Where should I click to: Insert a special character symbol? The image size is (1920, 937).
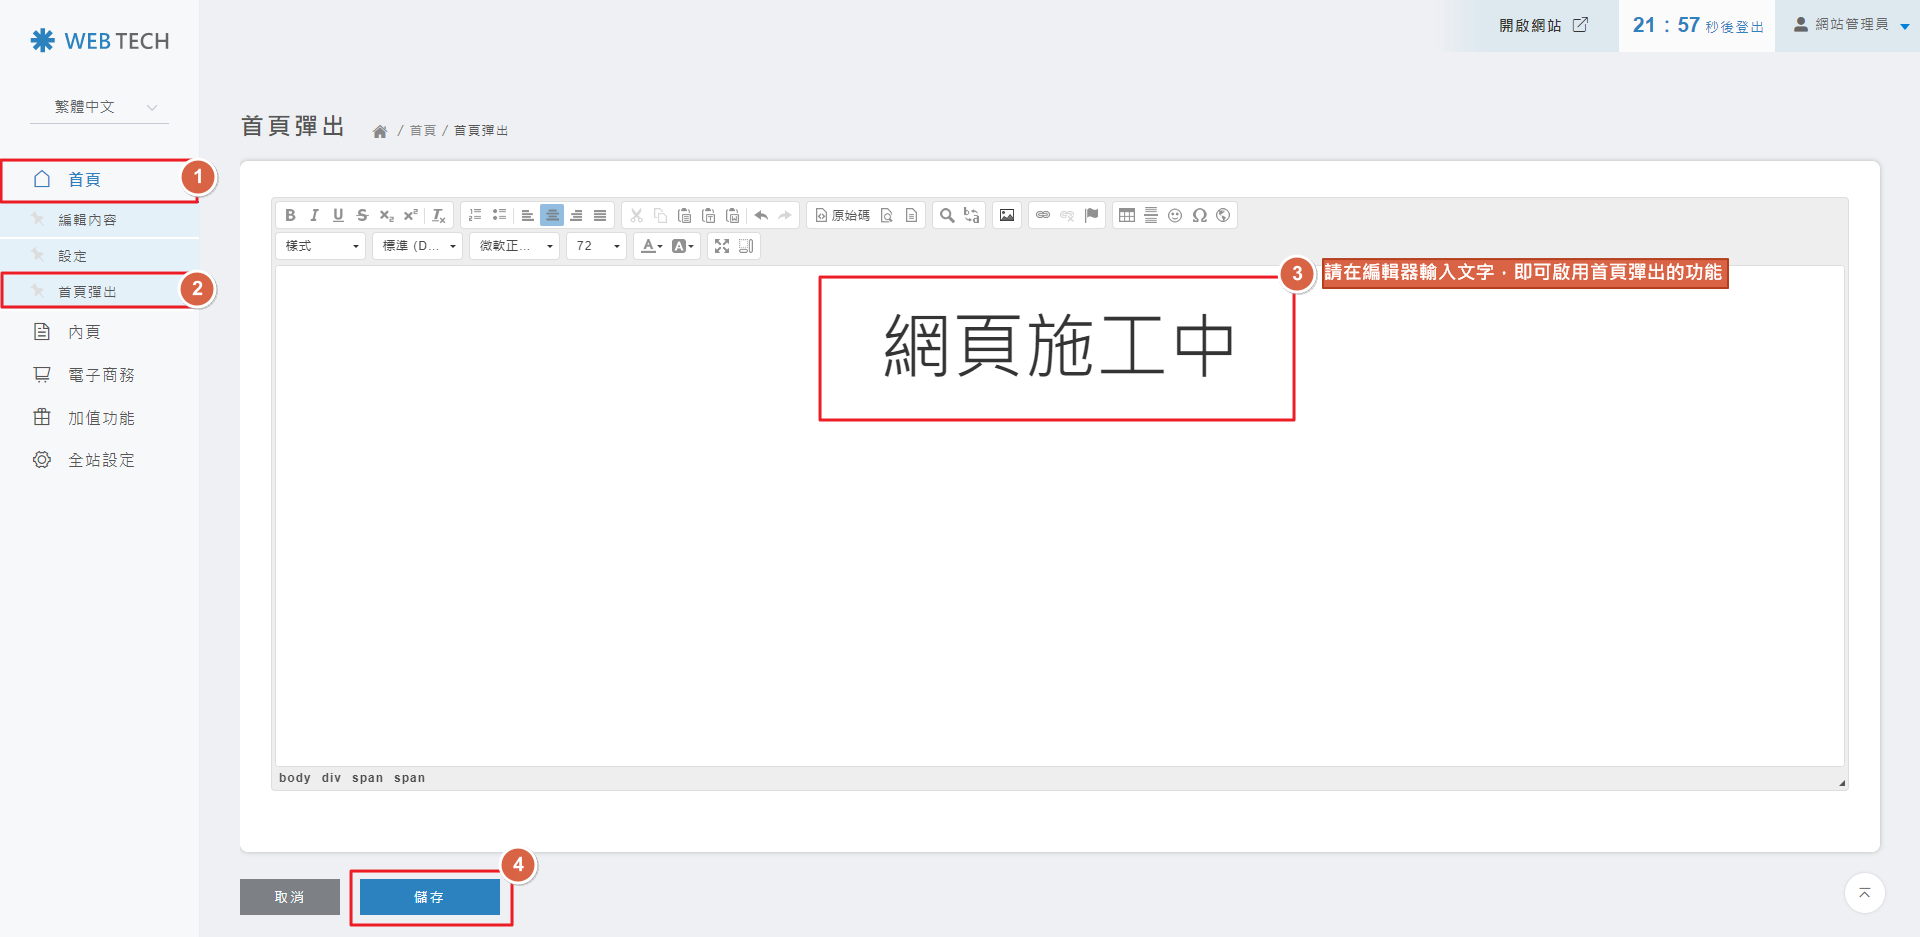[1198, 215]
